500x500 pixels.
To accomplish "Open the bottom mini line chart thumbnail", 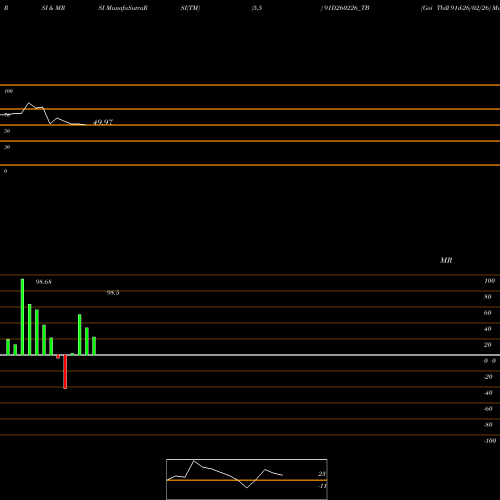I will pyautogui.click(x=247, y=479).
